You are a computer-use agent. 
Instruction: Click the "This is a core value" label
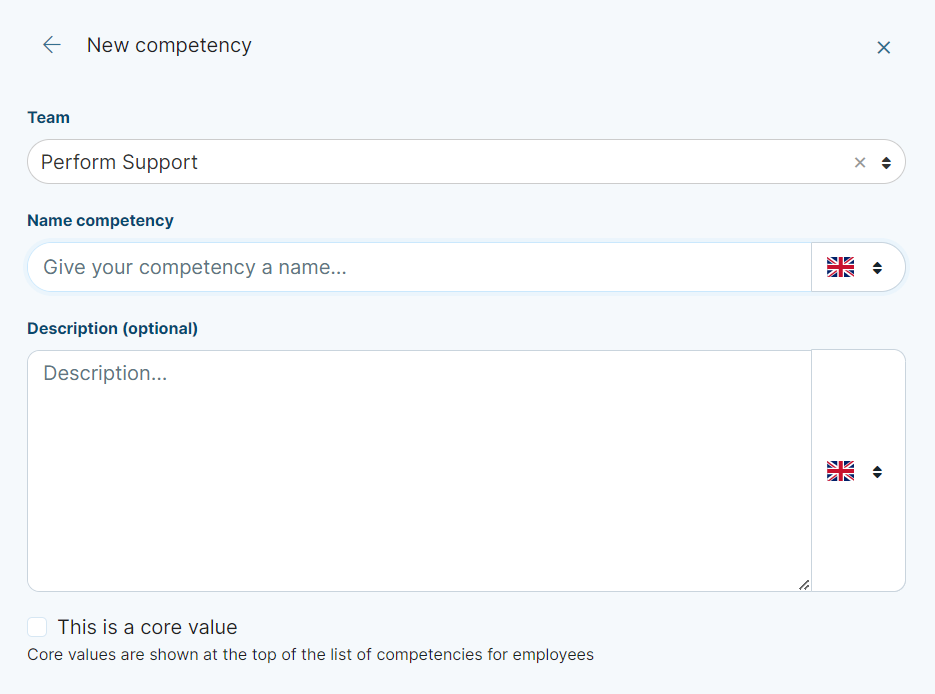coord(147,627)
